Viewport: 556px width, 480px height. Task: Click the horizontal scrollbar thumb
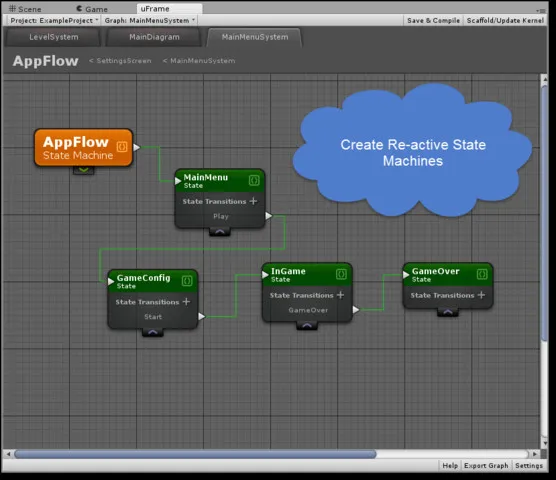coord(195,454)
